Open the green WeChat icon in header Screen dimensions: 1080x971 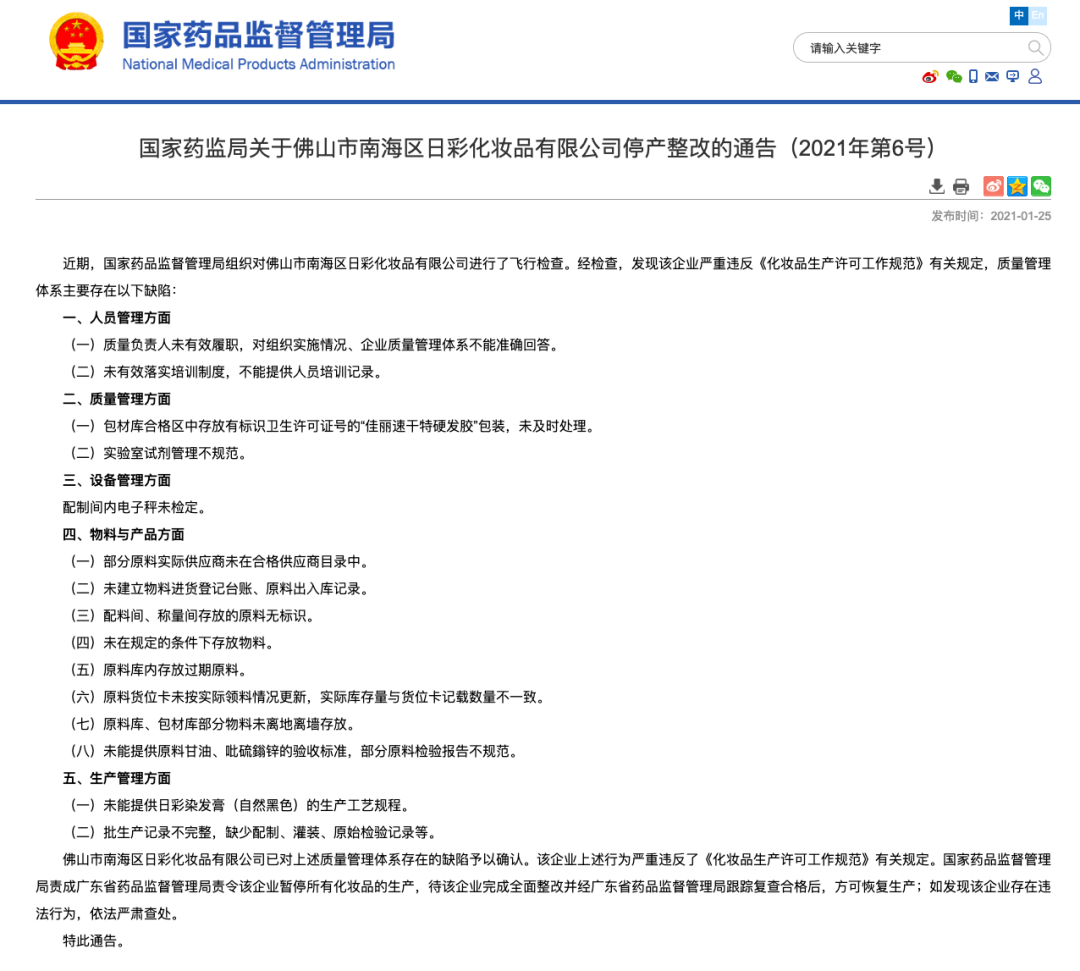953,76
